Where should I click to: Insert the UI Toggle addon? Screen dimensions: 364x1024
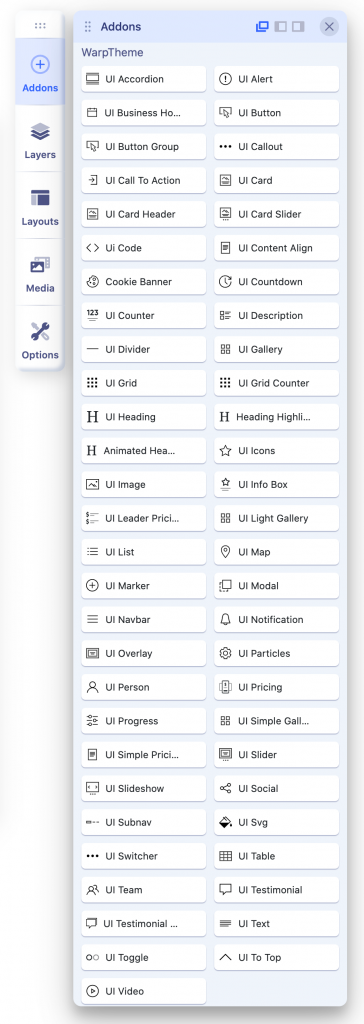click(144, 957)
